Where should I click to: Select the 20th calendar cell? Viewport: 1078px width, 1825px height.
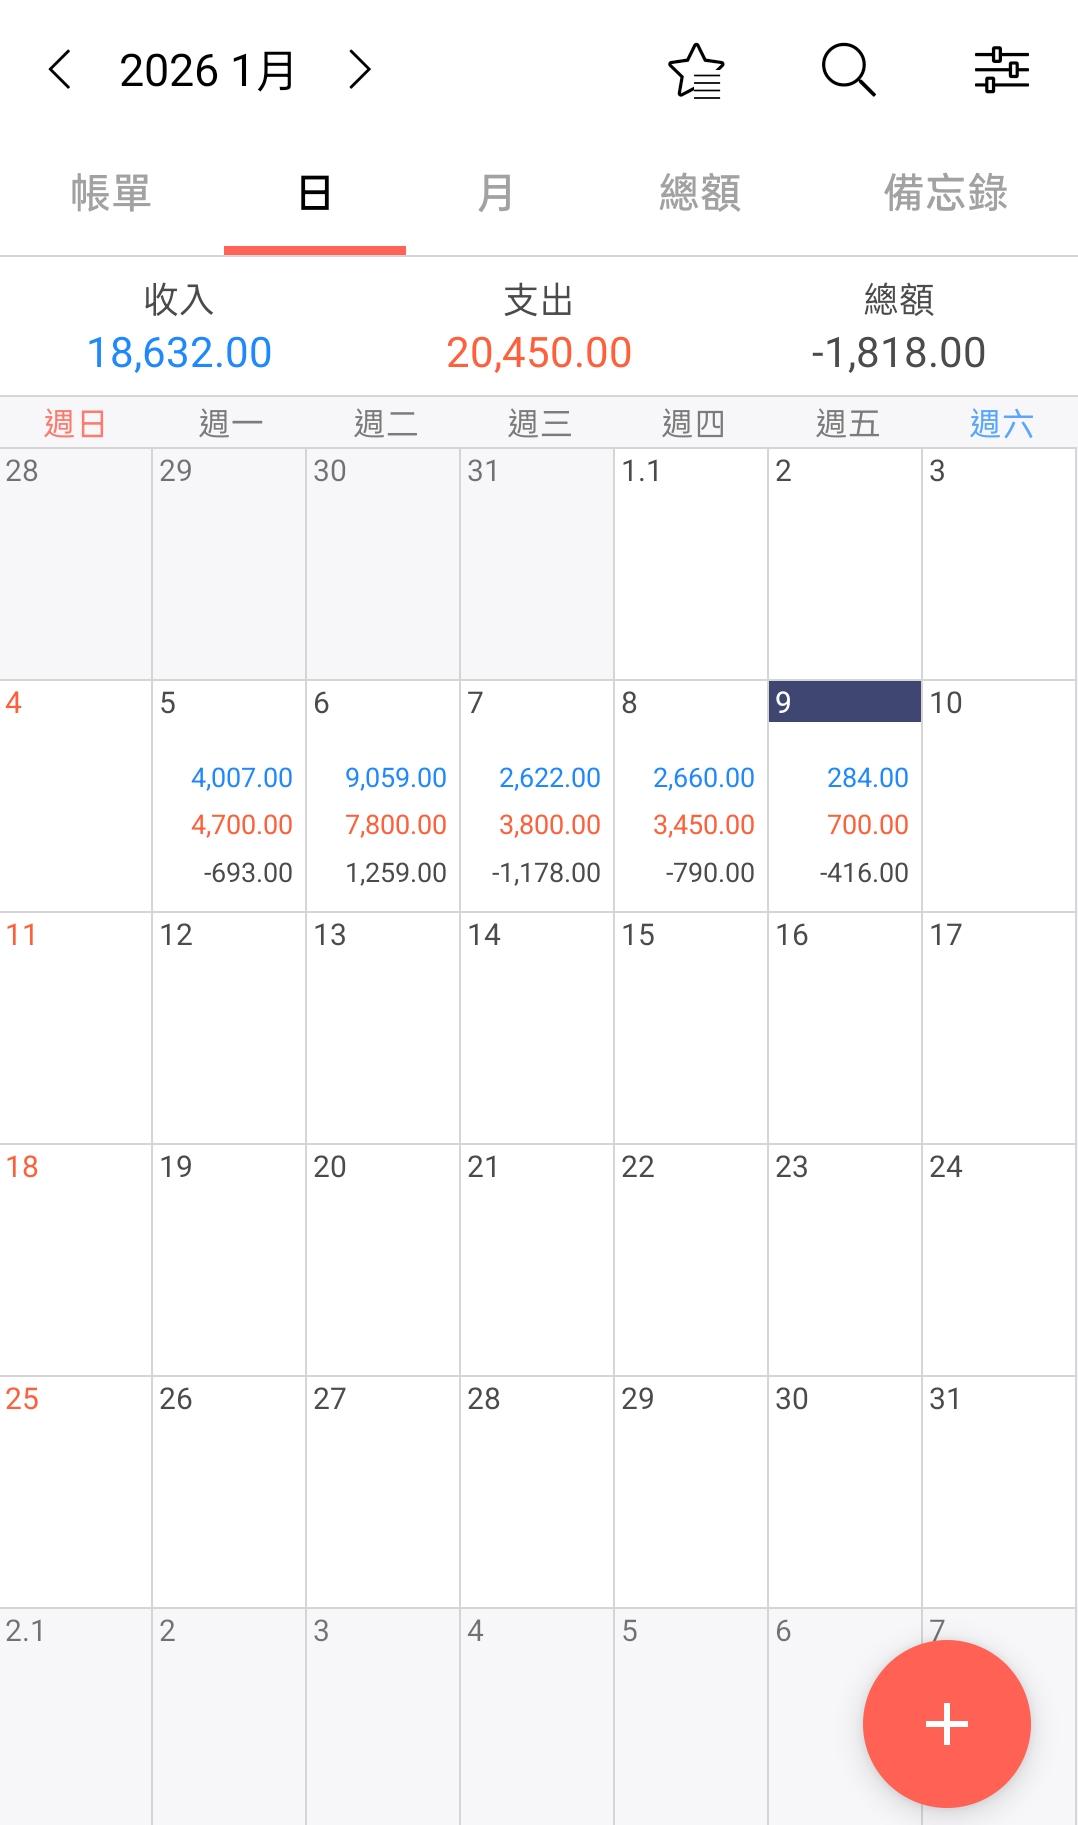tap(383, 1260)
